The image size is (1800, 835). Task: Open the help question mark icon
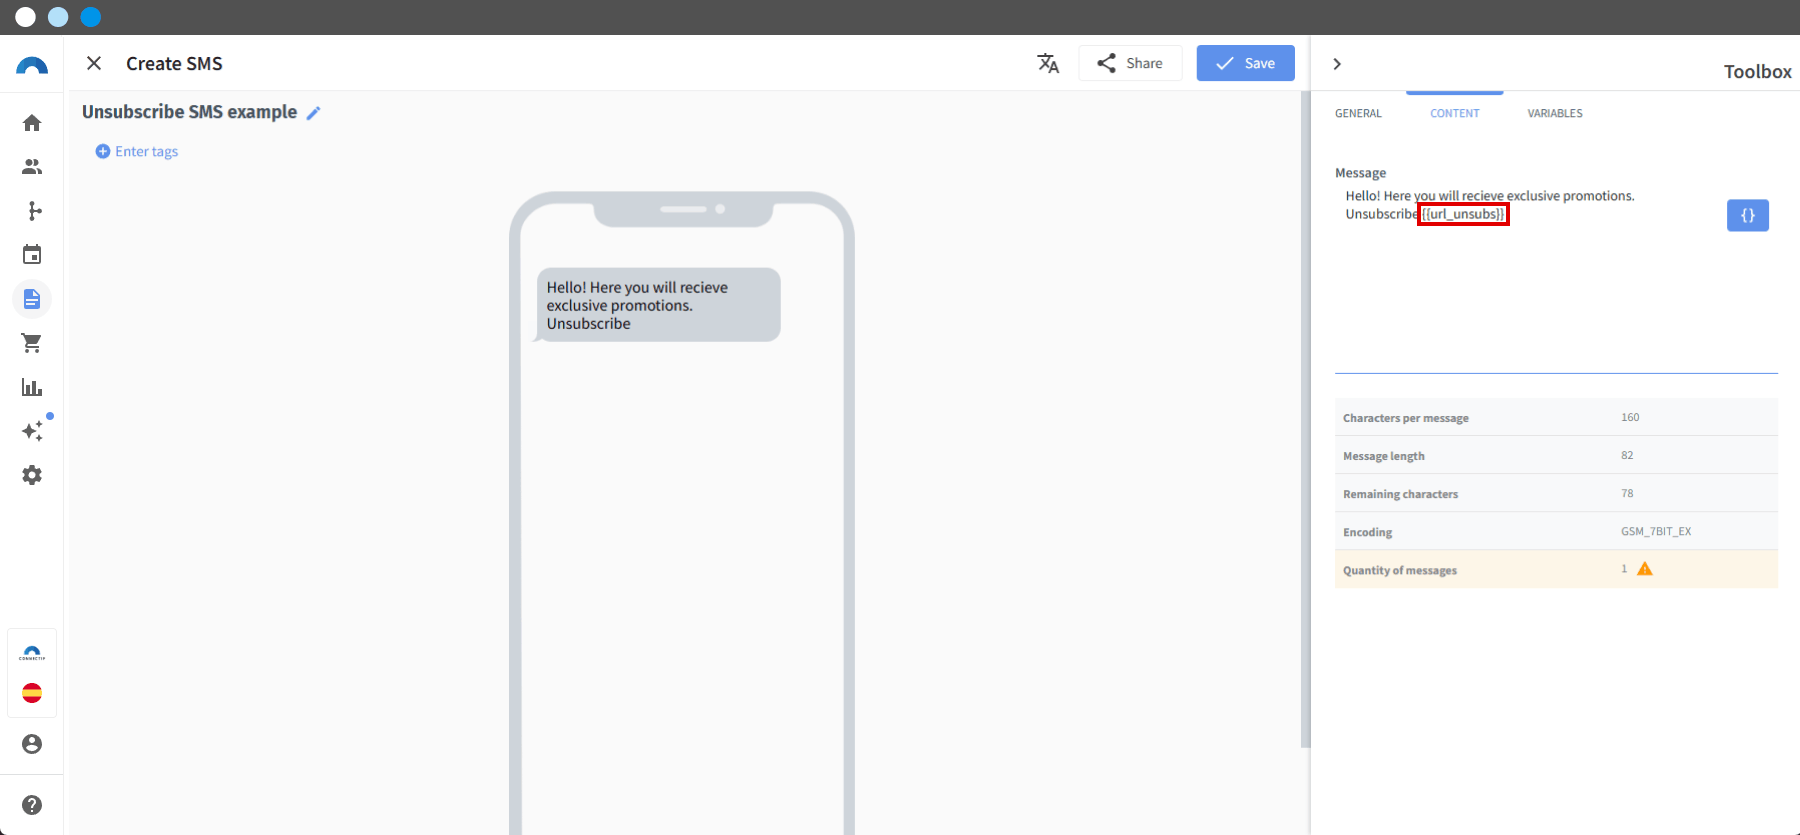point(32,805)
